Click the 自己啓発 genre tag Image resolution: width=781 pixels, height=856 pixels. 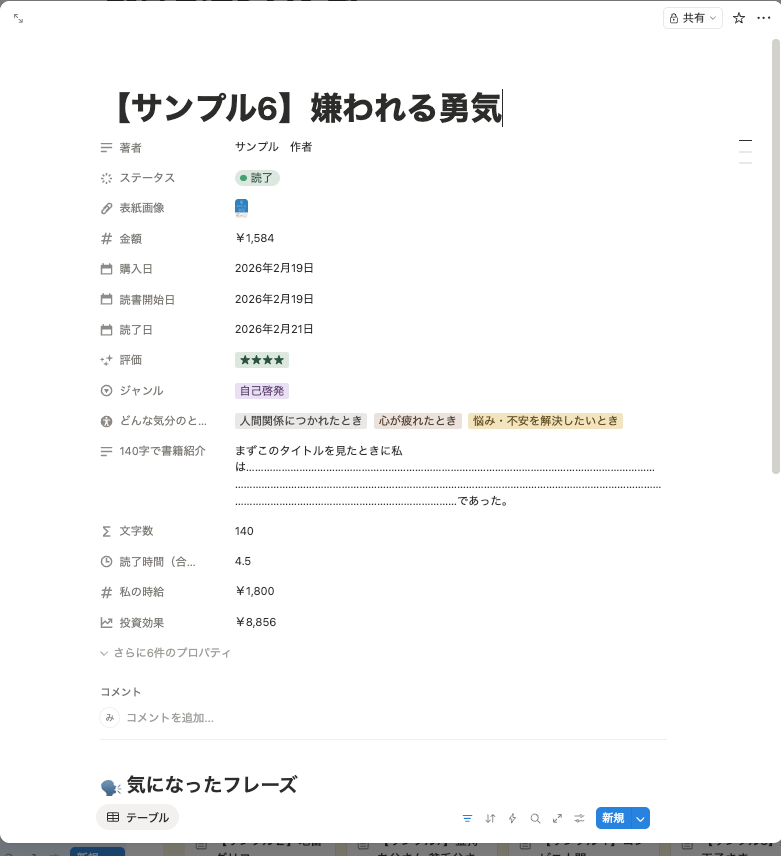tap(262, 391)
